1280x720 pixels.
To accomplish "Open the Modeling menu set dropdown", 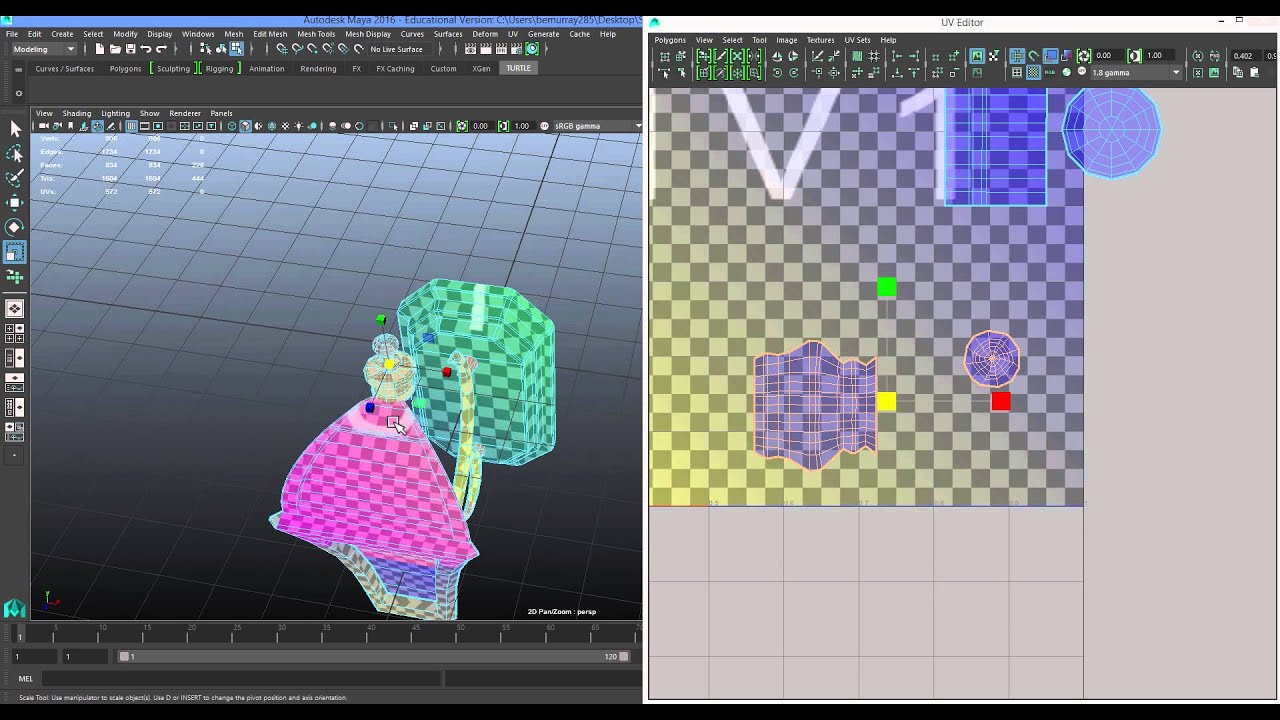I will 43,49.
